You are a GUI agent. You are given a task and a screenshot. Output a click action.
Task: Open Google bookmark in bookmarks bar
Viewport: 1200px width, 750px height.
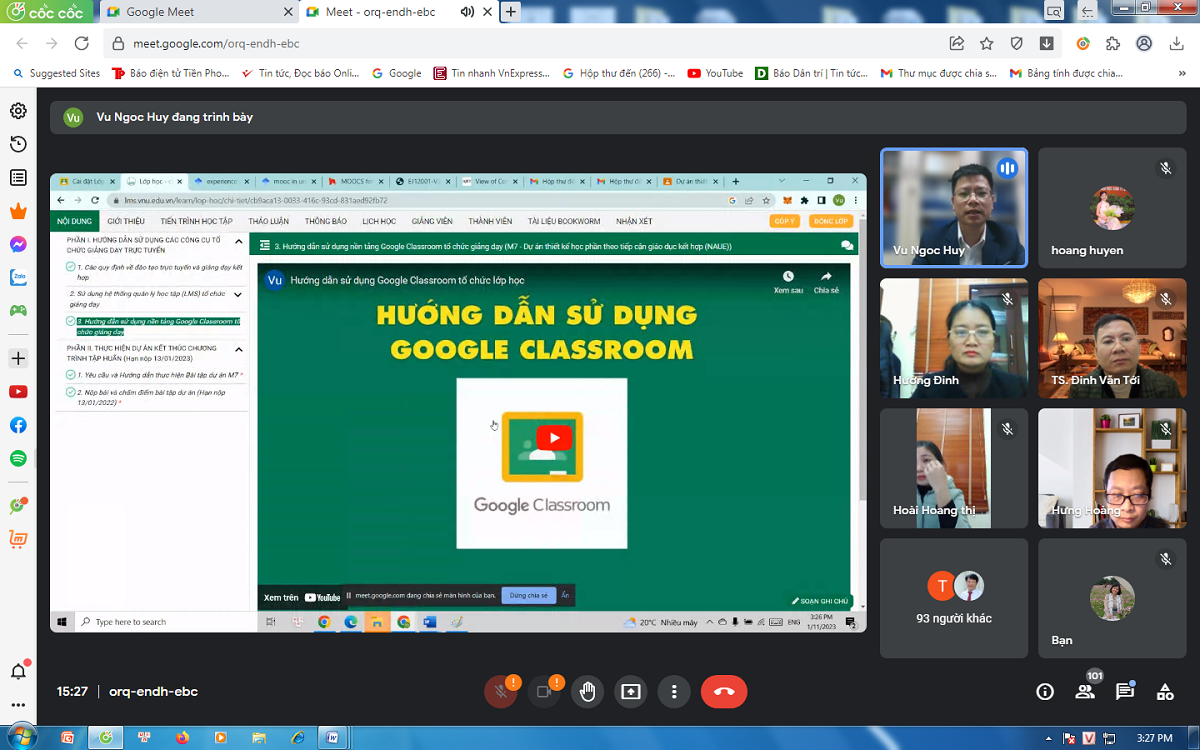(396, 73)
